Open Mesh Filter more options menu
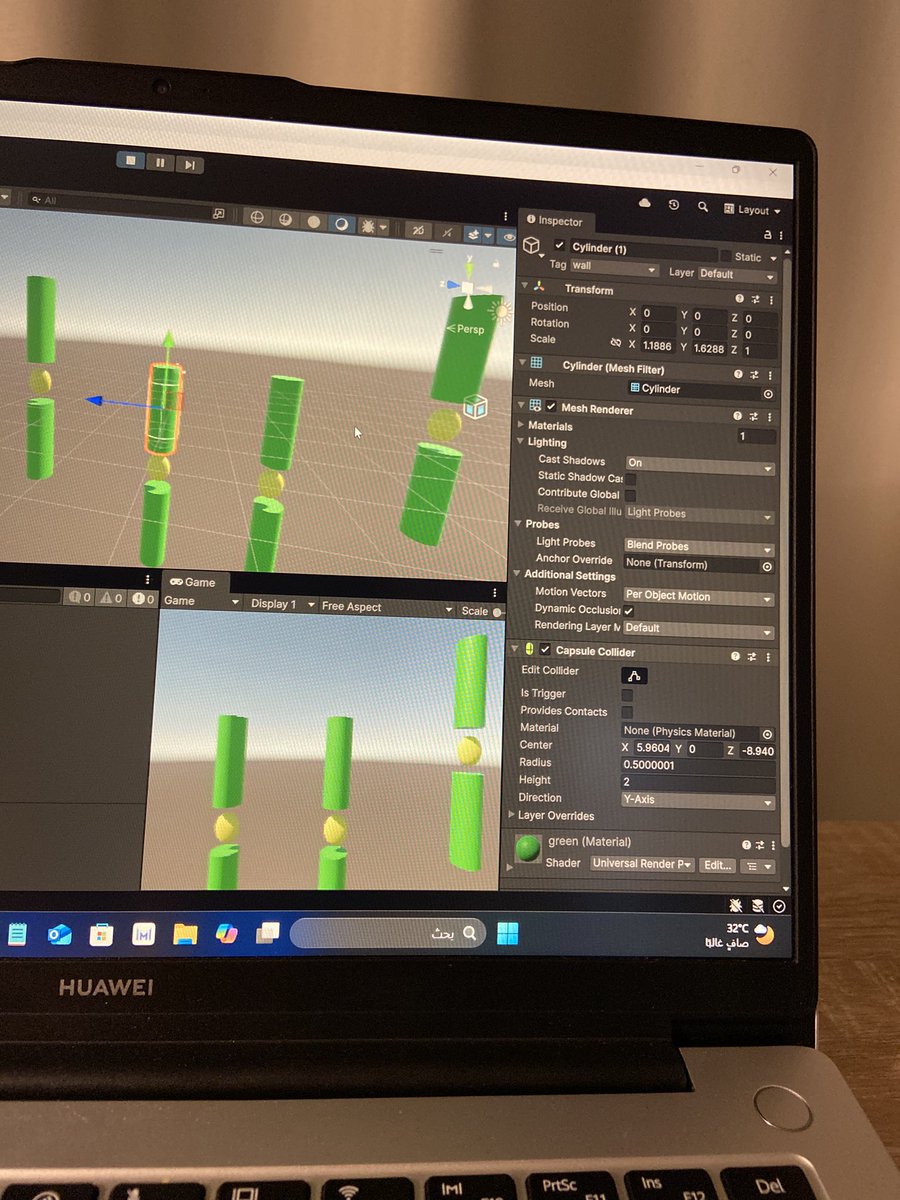This screenshot has height=1200, width=900. pos(771,376)
